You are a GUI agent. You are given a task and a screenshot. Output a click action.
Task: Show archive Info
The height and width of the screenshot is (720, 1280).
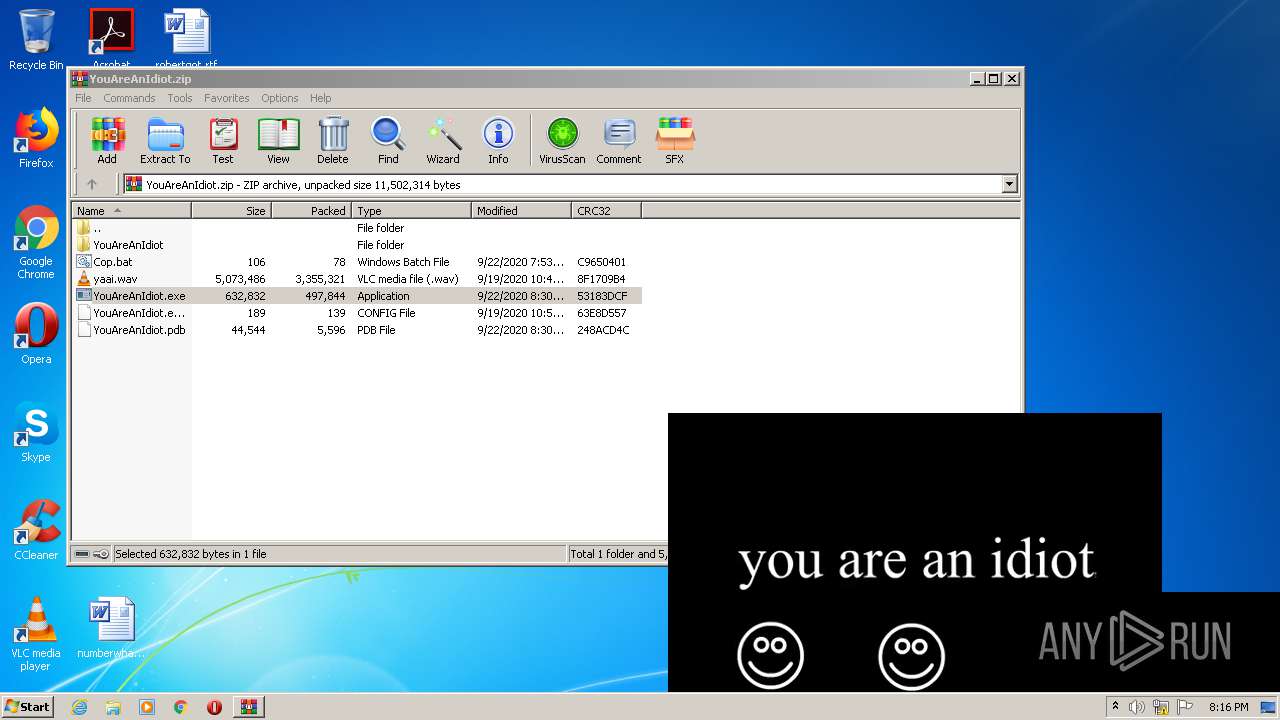498,141
